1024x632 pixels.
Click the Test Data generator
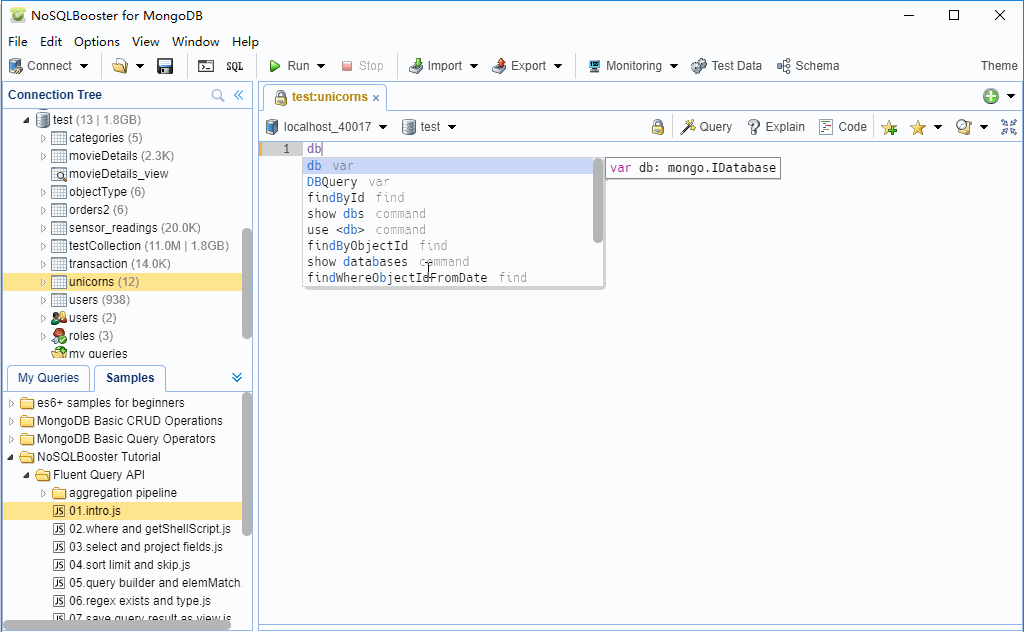[x=727, y=65]
